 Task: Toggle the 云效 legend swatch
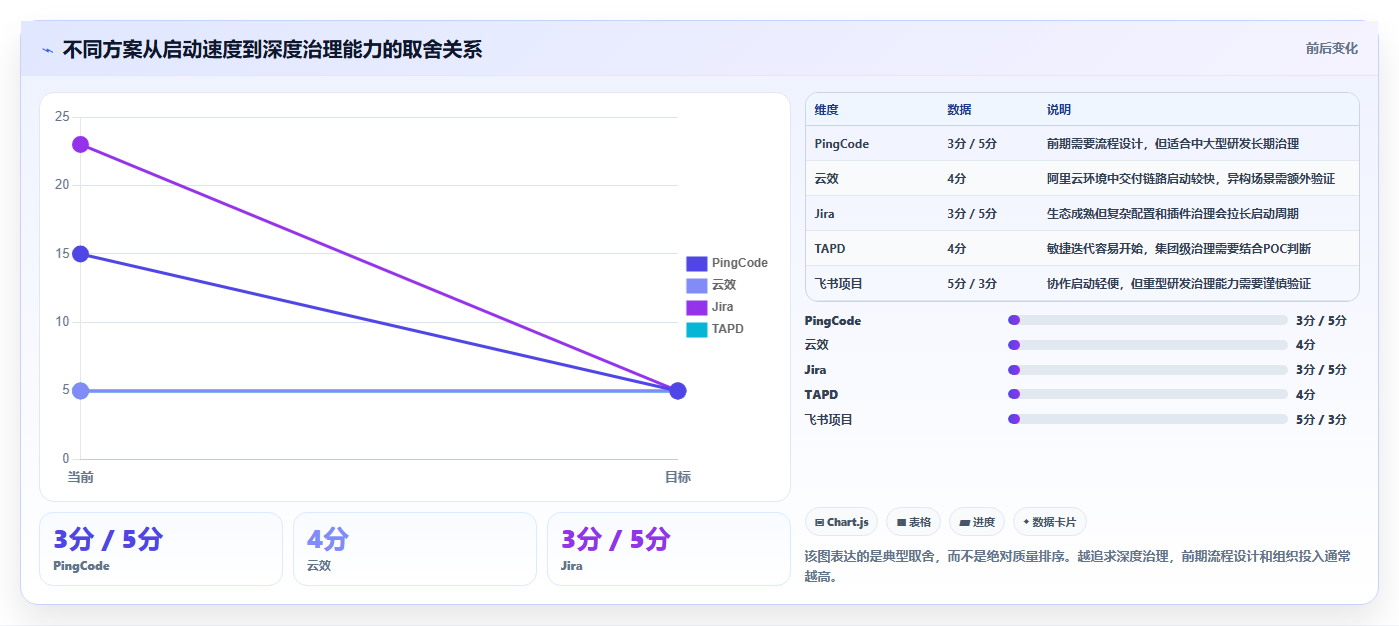point(696,285)
